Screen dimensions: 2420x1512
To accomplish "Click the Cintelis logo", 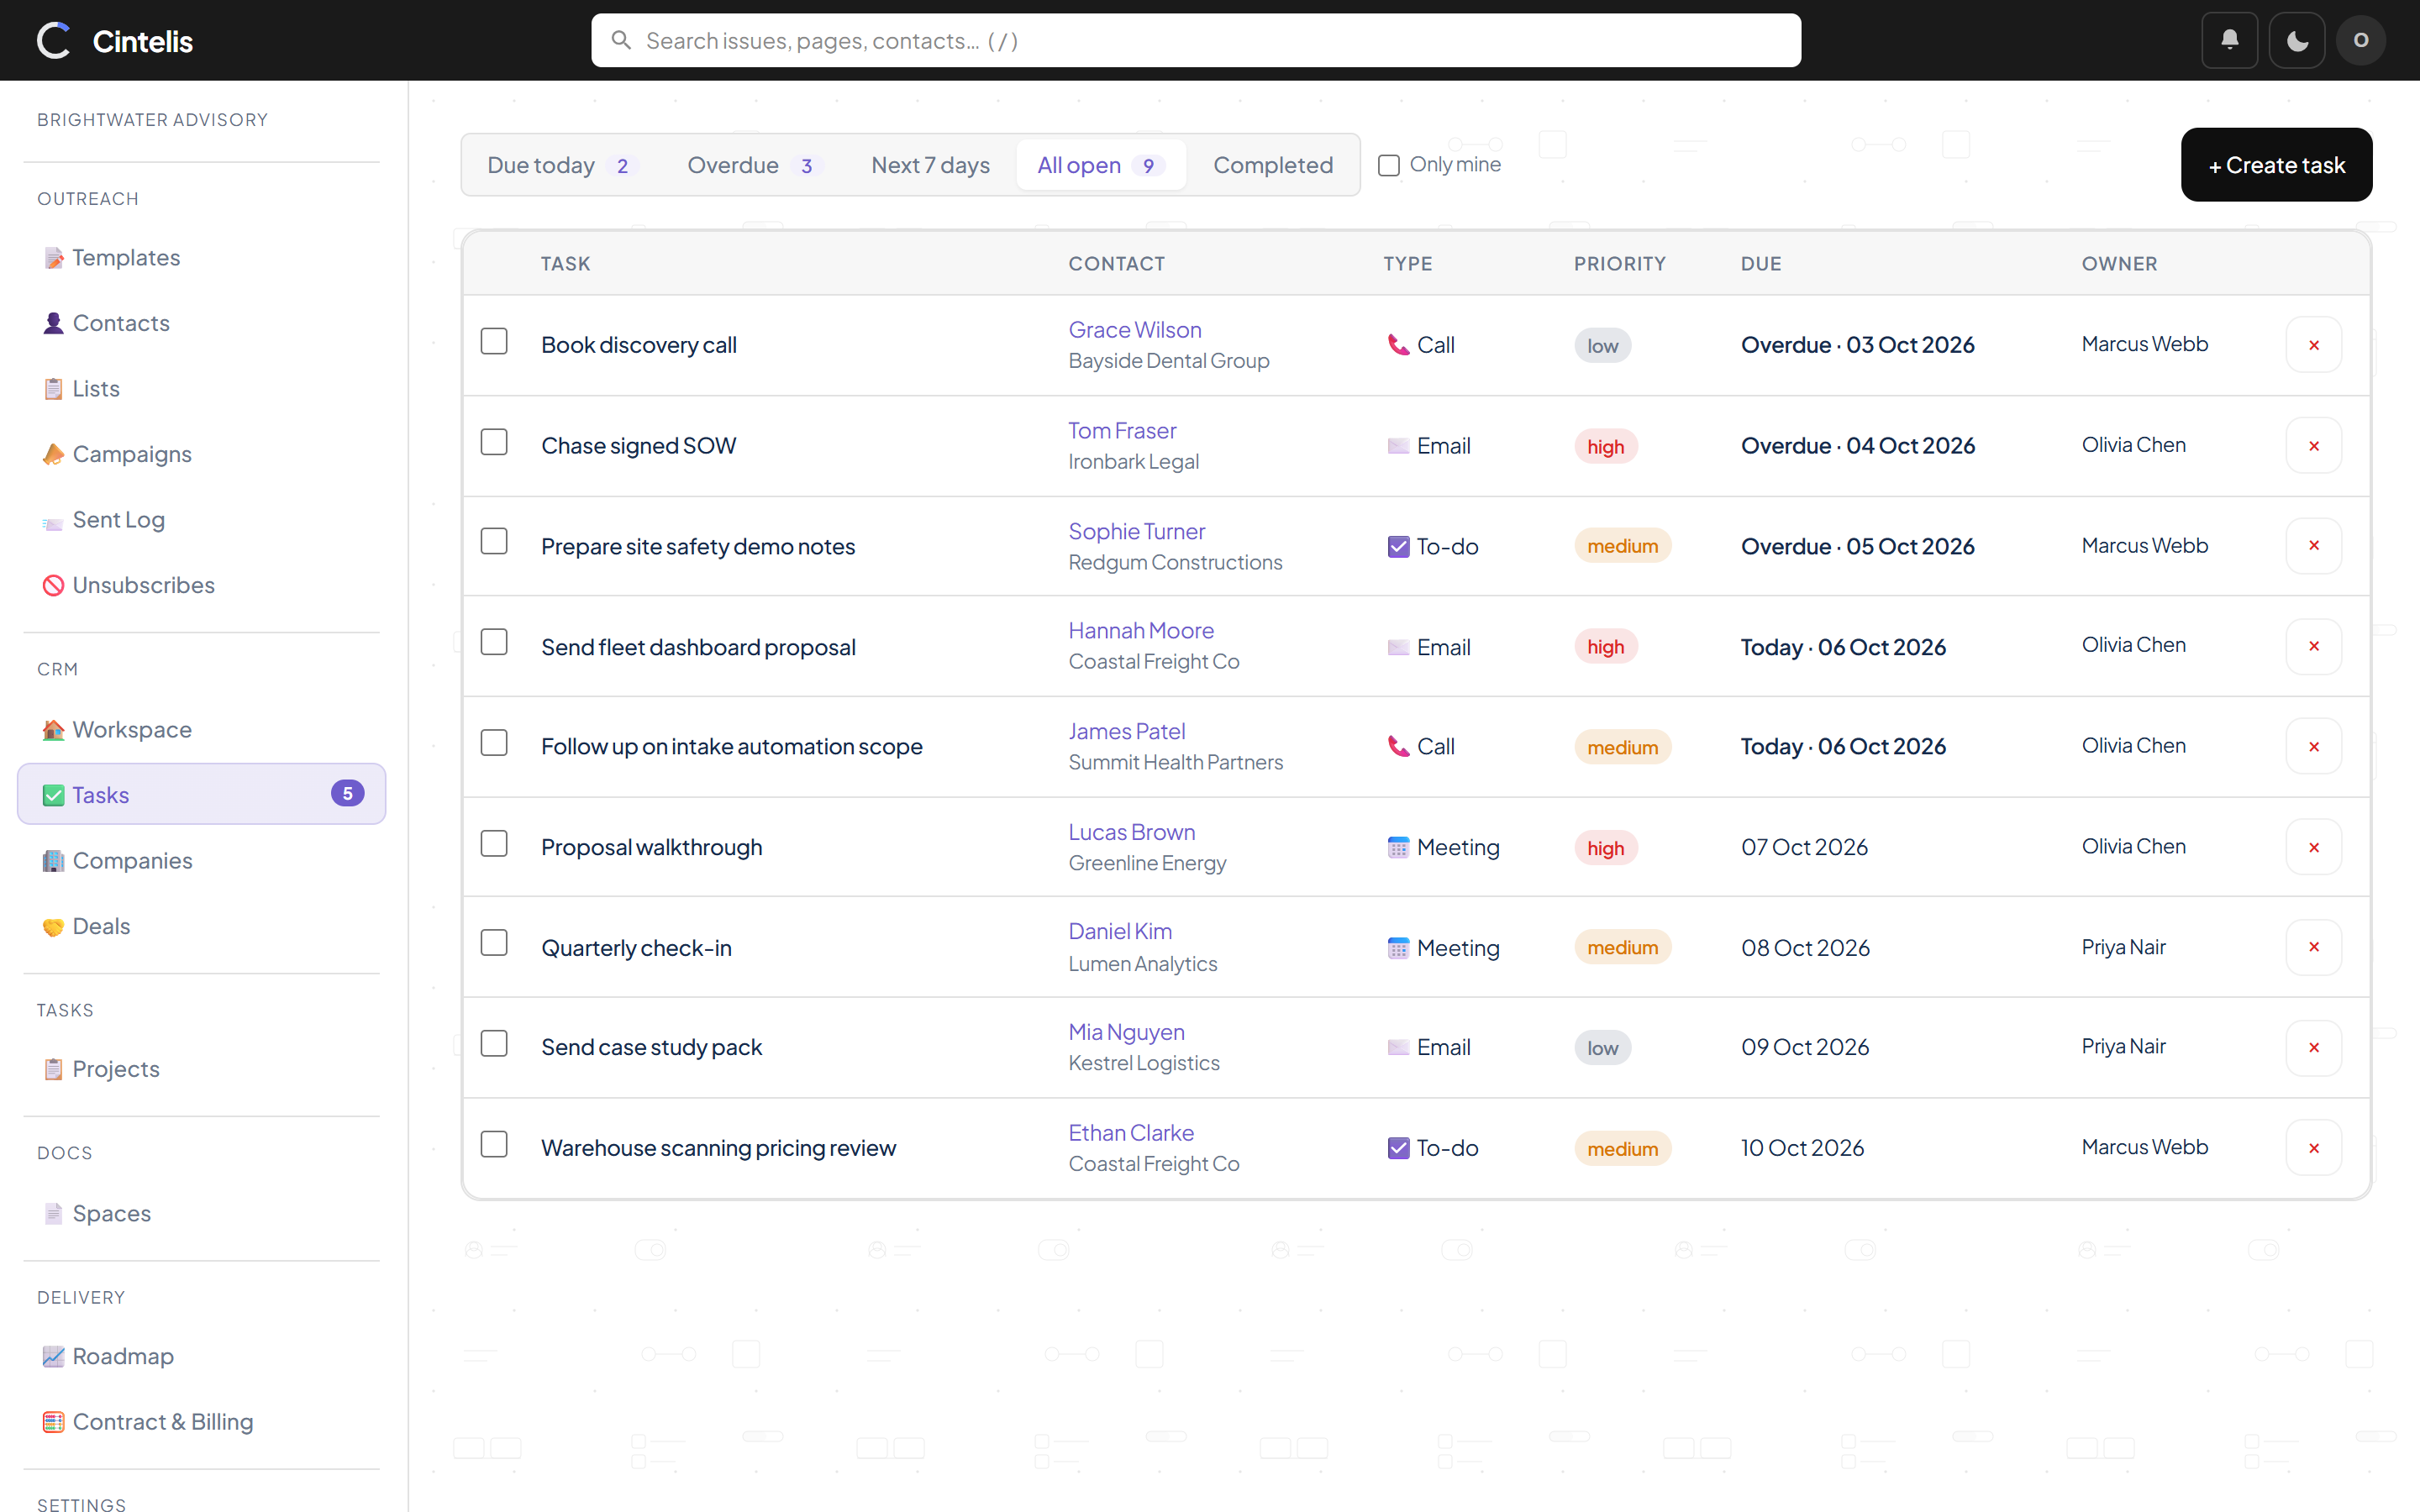I will tap(114, 40).
